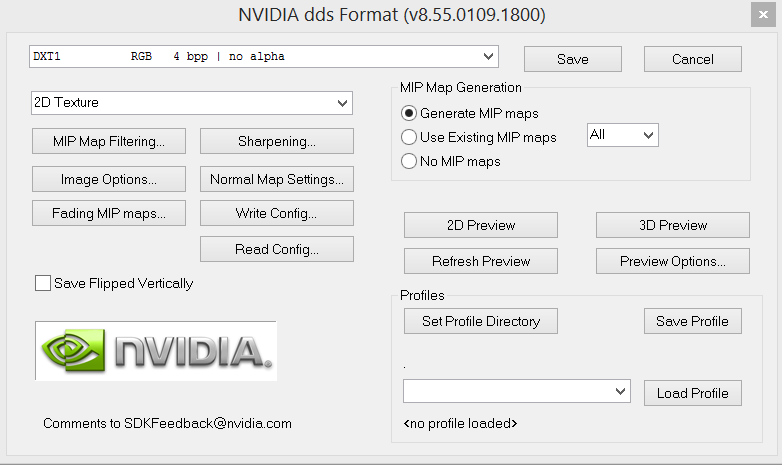Click Load Profile button
Viewport: 782px width, 465px height.
(x=693, y=393)
